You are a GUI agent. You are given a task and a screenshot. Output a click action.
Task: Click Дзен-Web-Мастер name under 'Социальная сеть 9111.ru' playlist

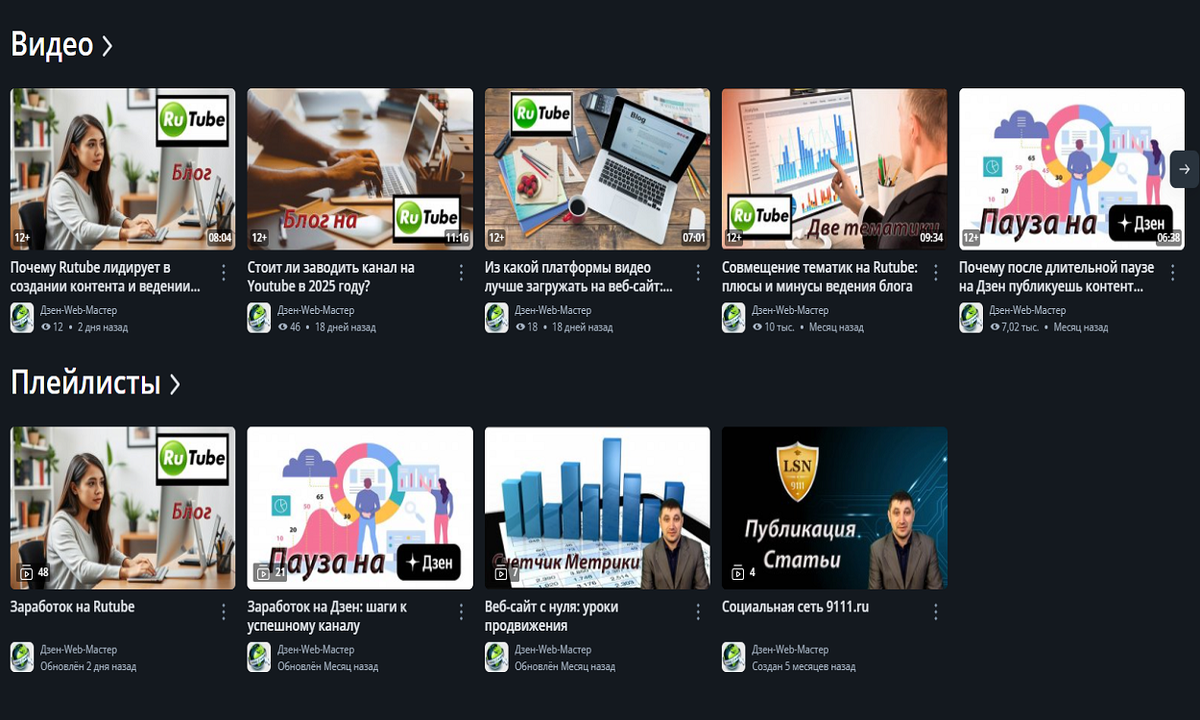pos(790,650)
